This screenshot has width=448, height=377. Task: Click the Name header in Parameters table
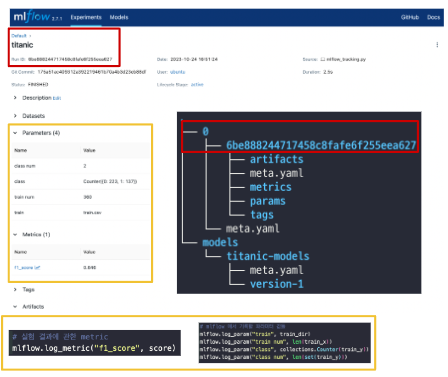[20, 151]
